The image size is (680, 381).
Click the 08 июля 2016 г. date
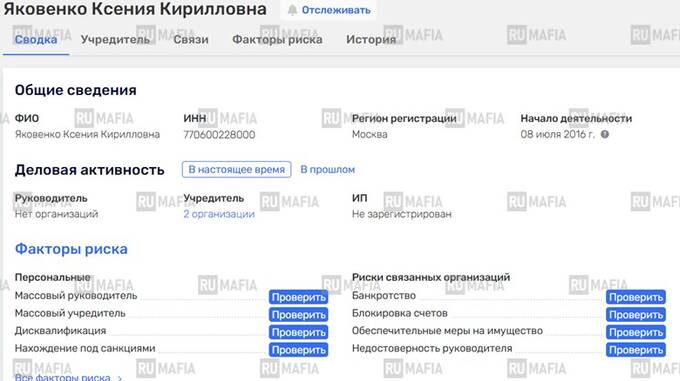click(557, 134)
